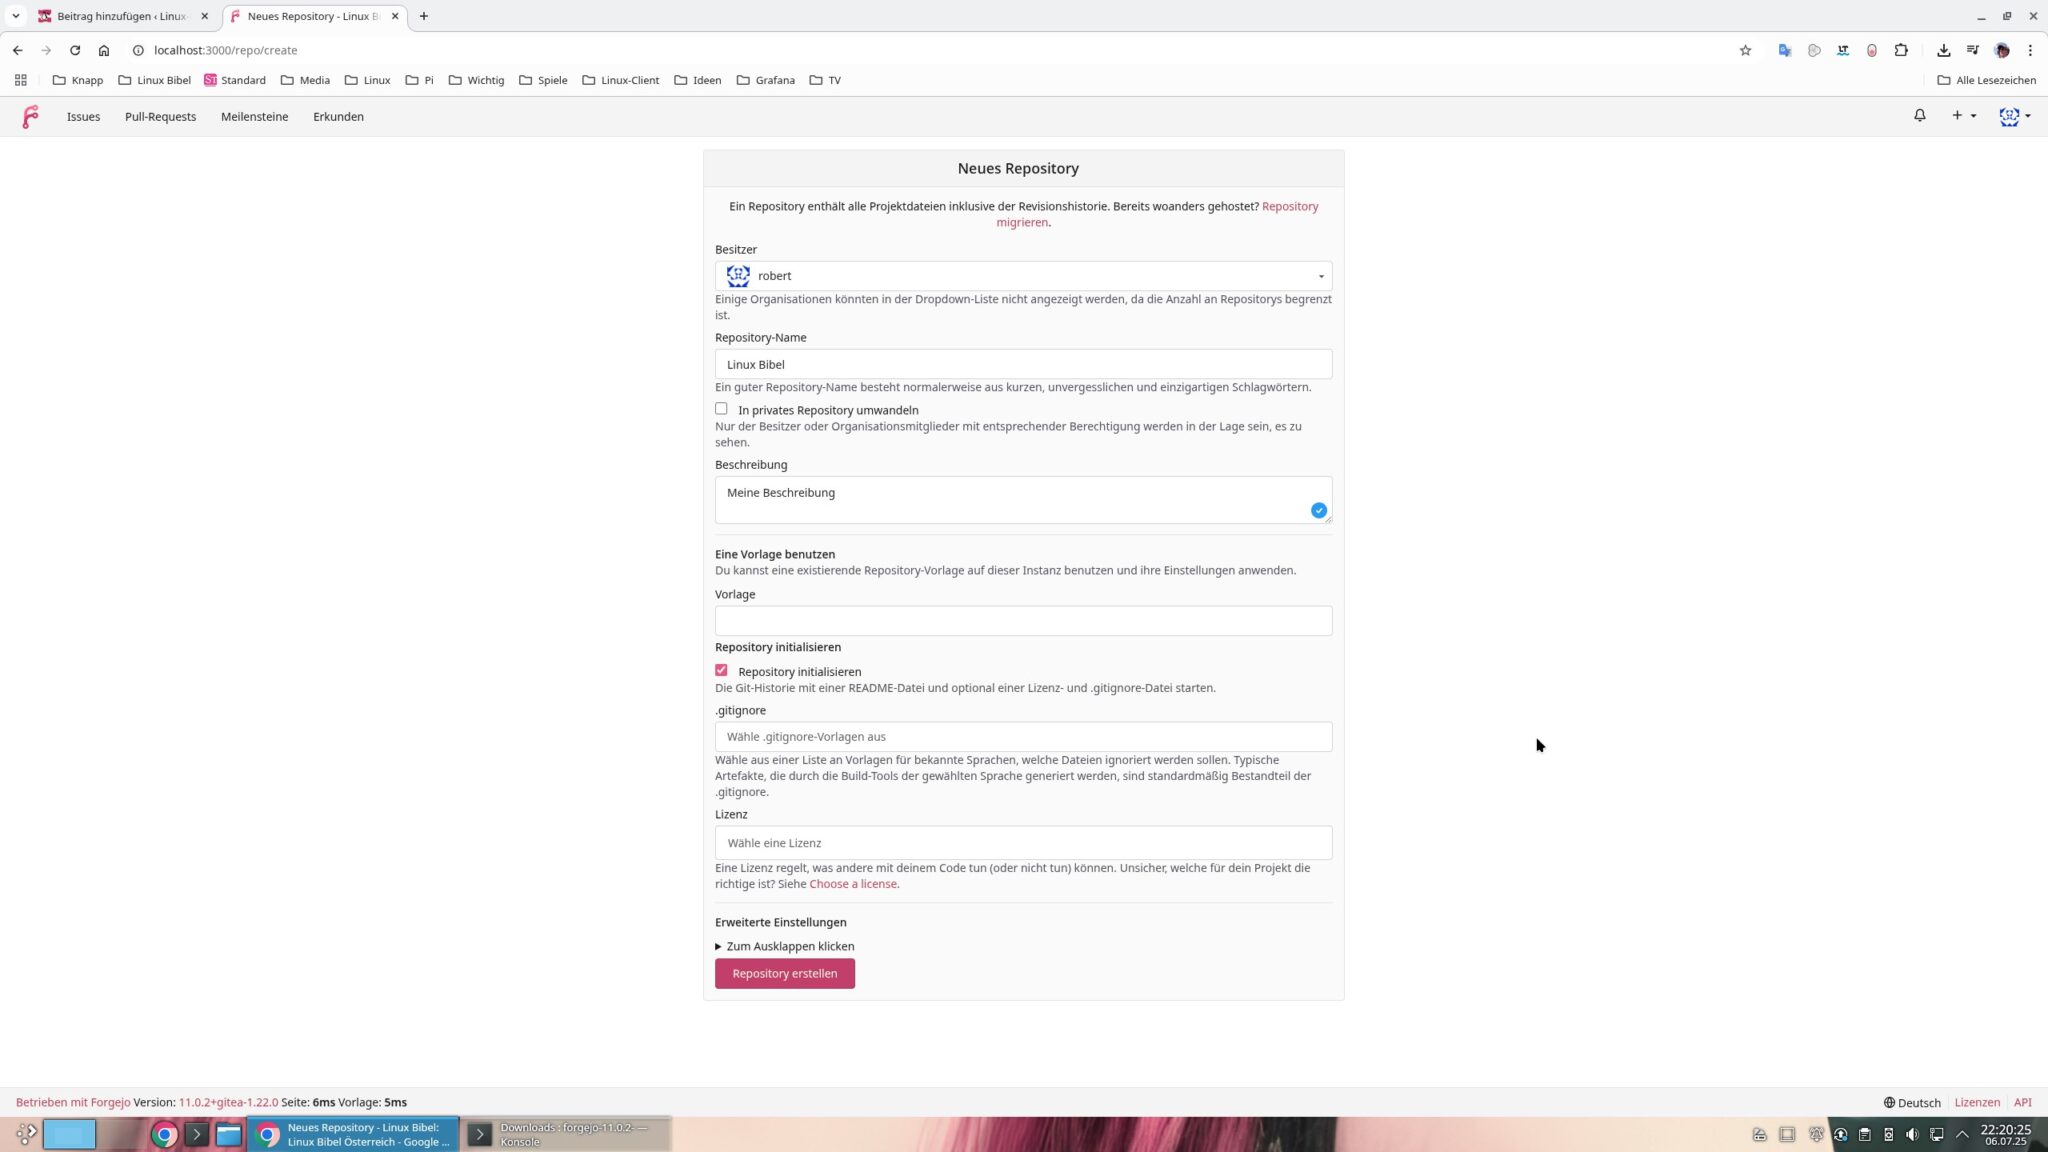
Task: Open the Downloads icon in browser toolbar
Action: pyautogui.click(x=1943, y=50)
